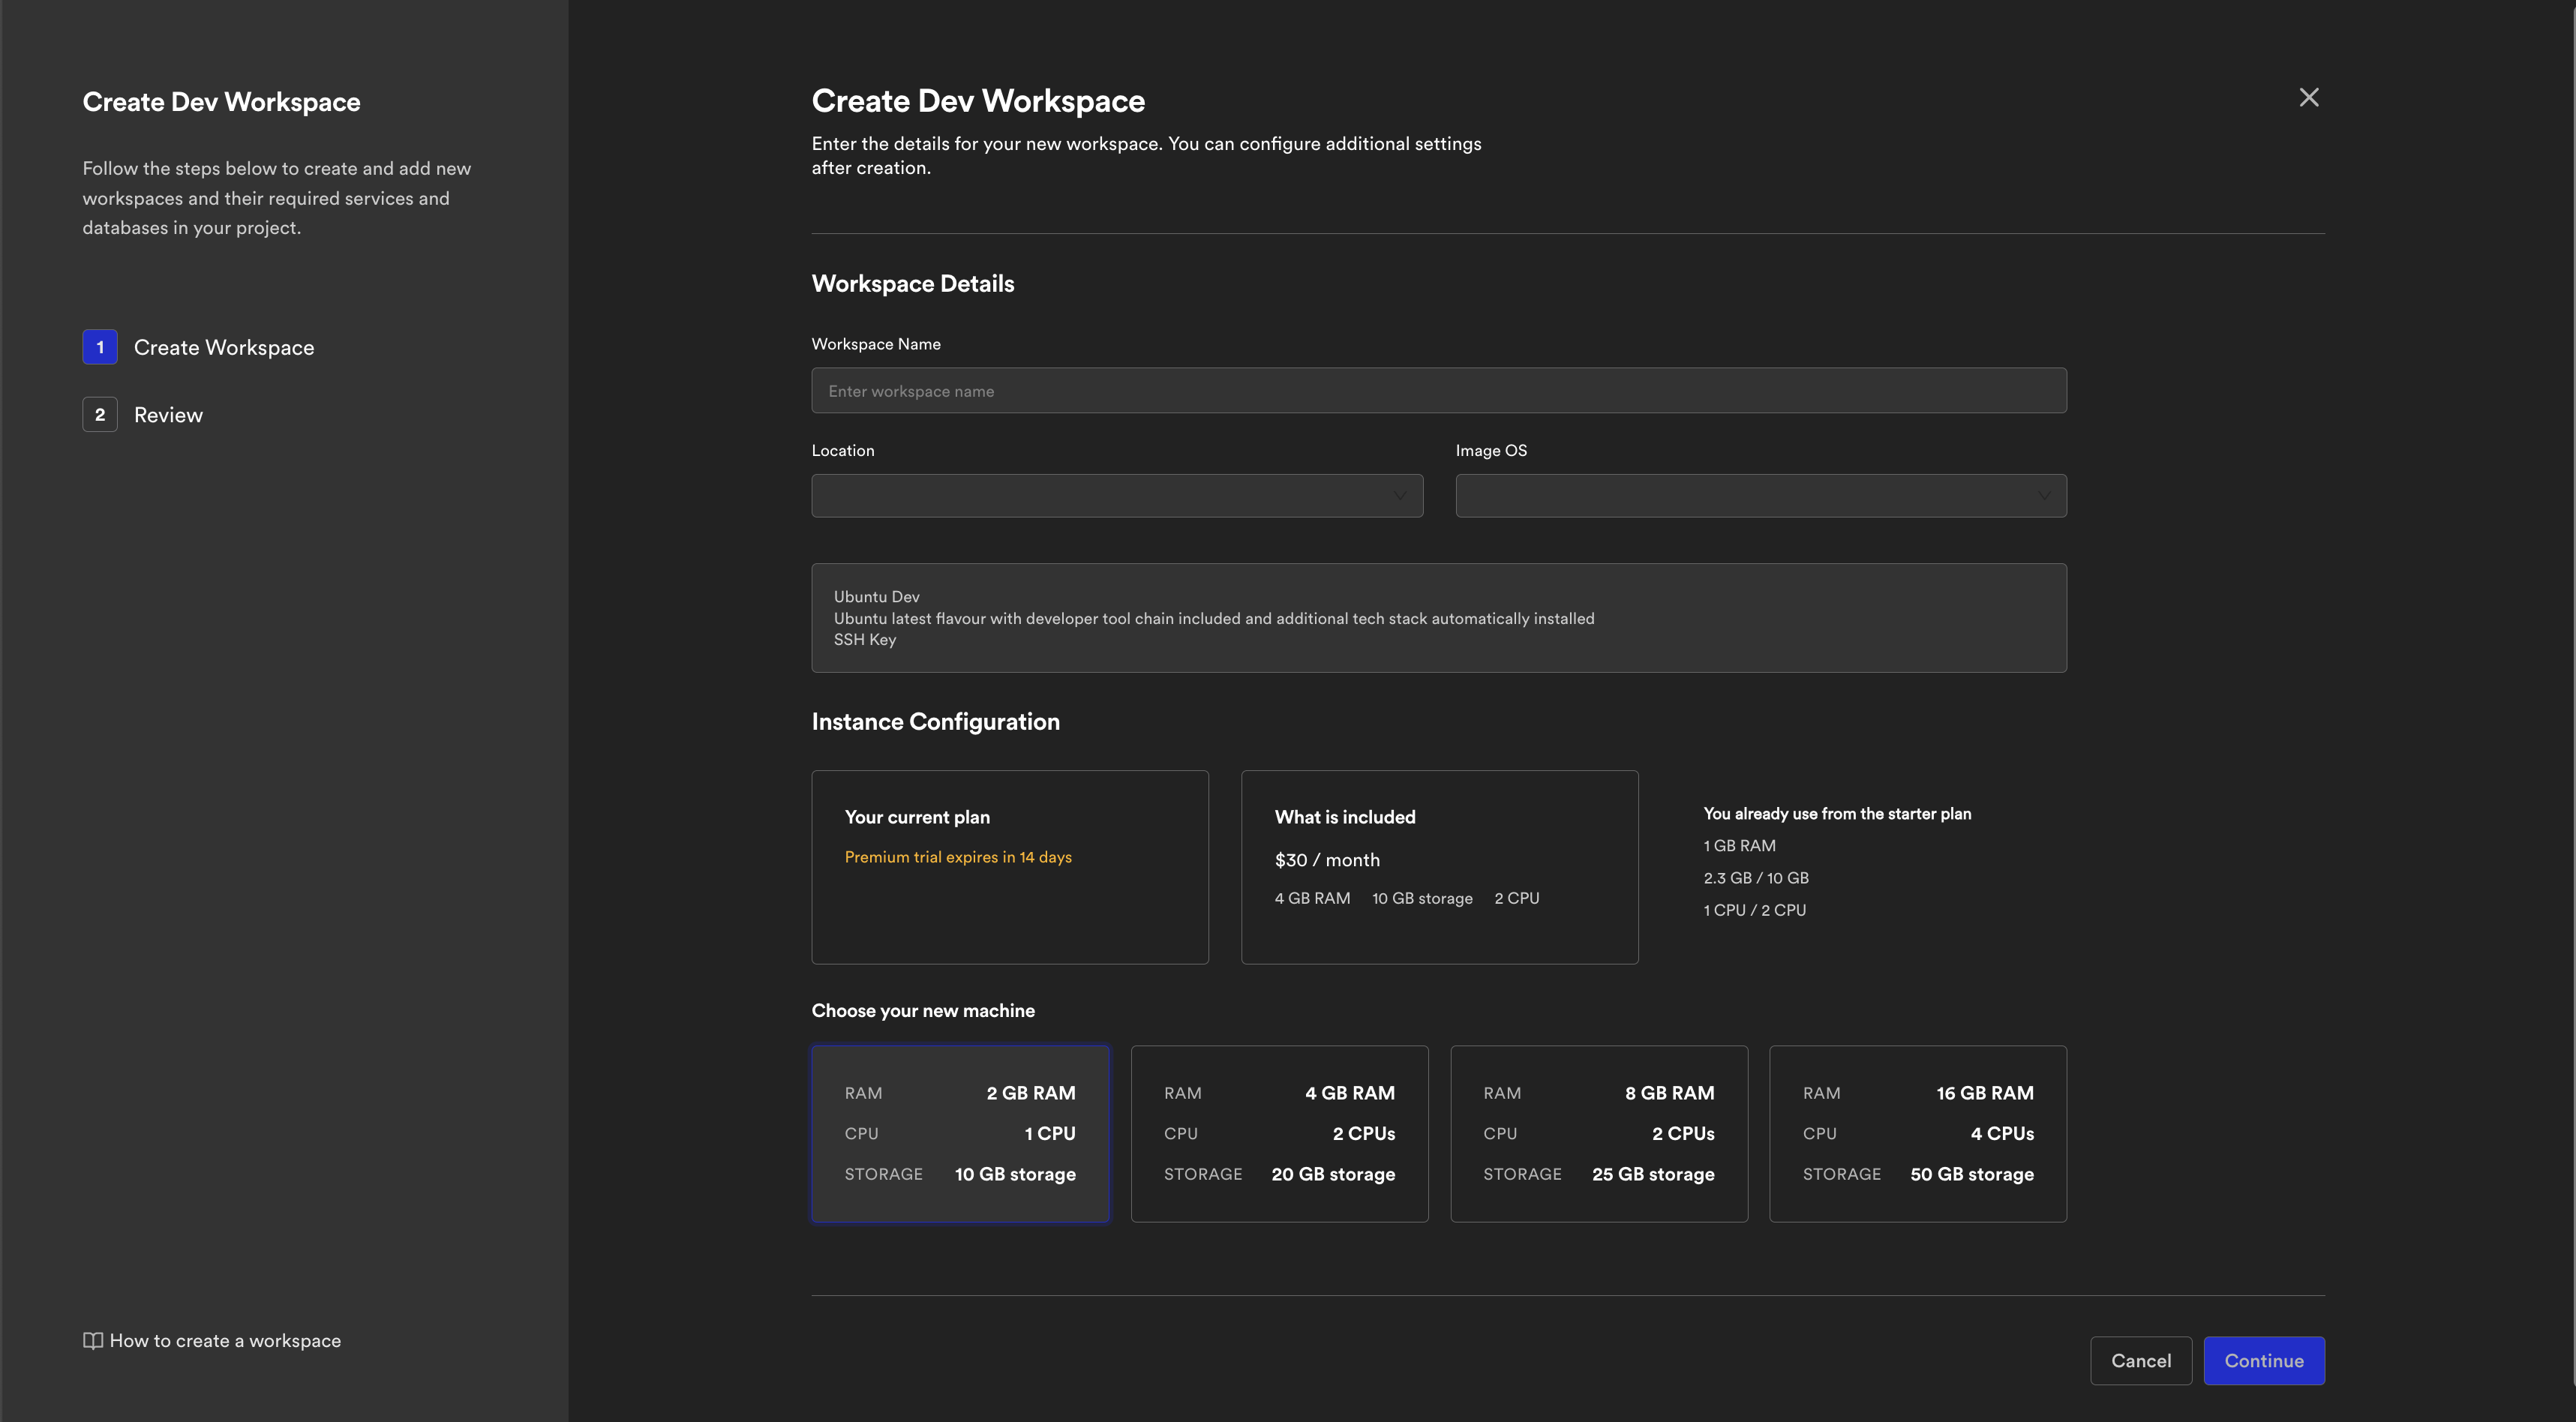Click Premium trial expires in 14 days text

click(x=957, y=857)
